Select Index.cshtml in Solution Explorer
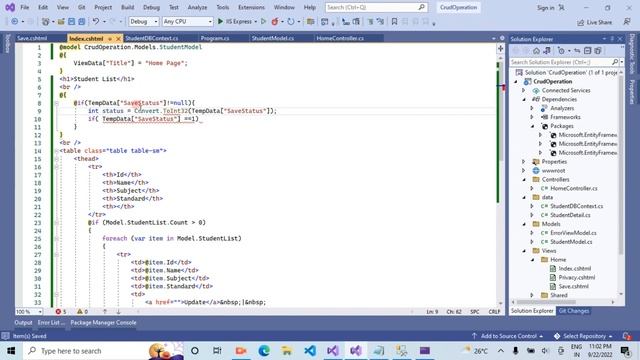 click(575, 269)
